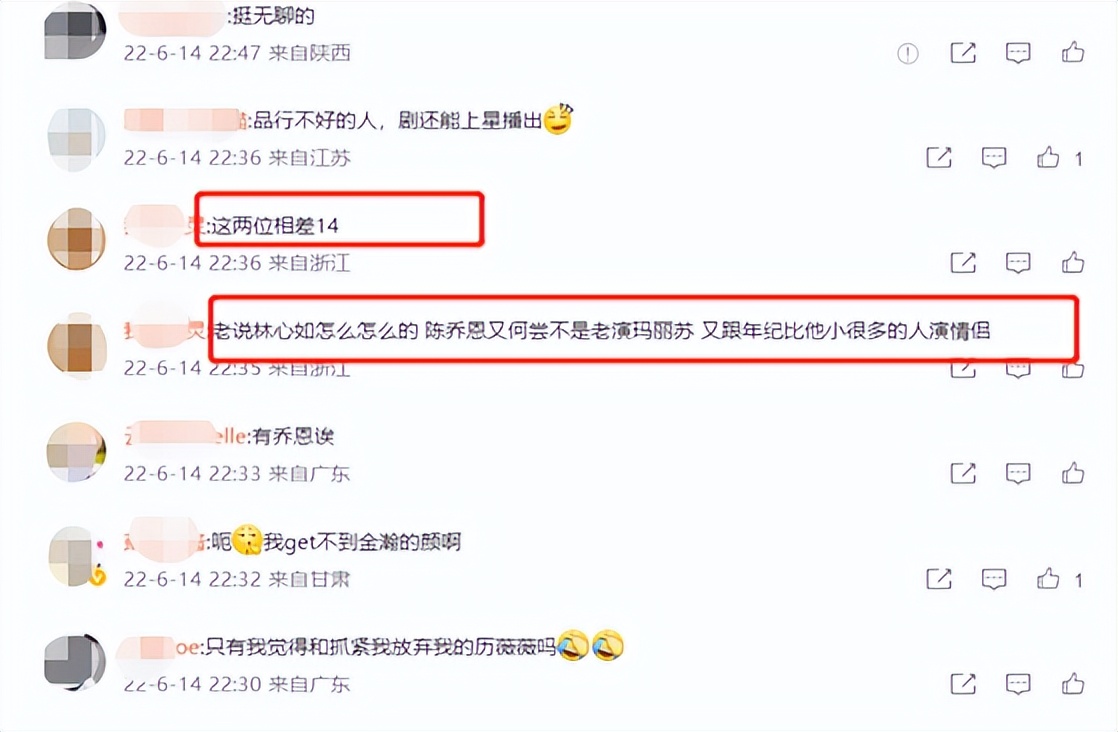Like the 我get不到金瀚的颜 comment
1118x732 pixels.
point(1048,578)
